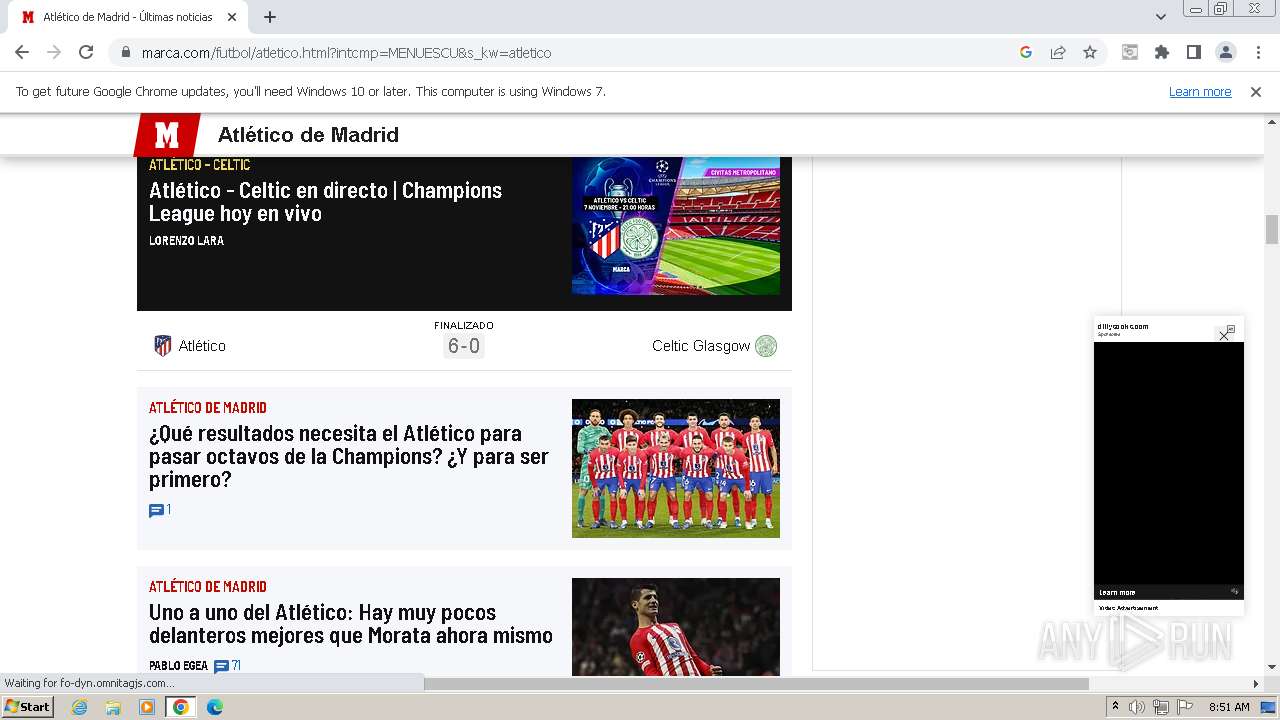Open author Lorenzo Lara
This screenshot has width=1280, height=720.
click(186, 241)
